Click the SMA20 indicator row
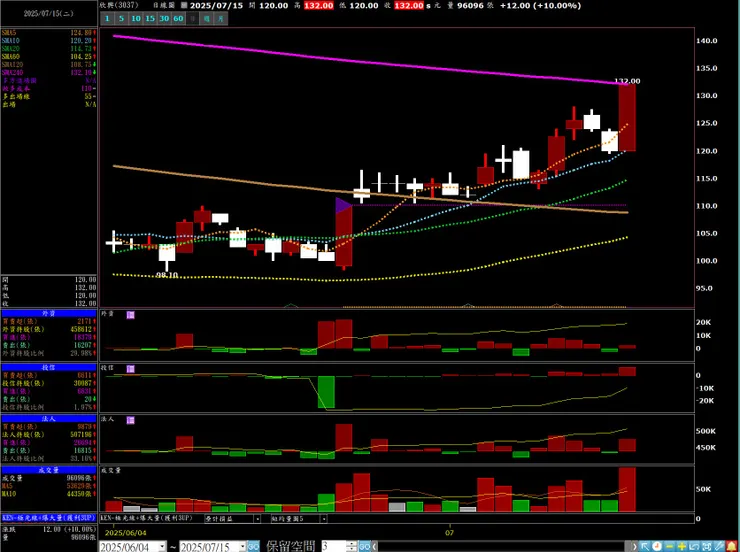 click(49, 49)
